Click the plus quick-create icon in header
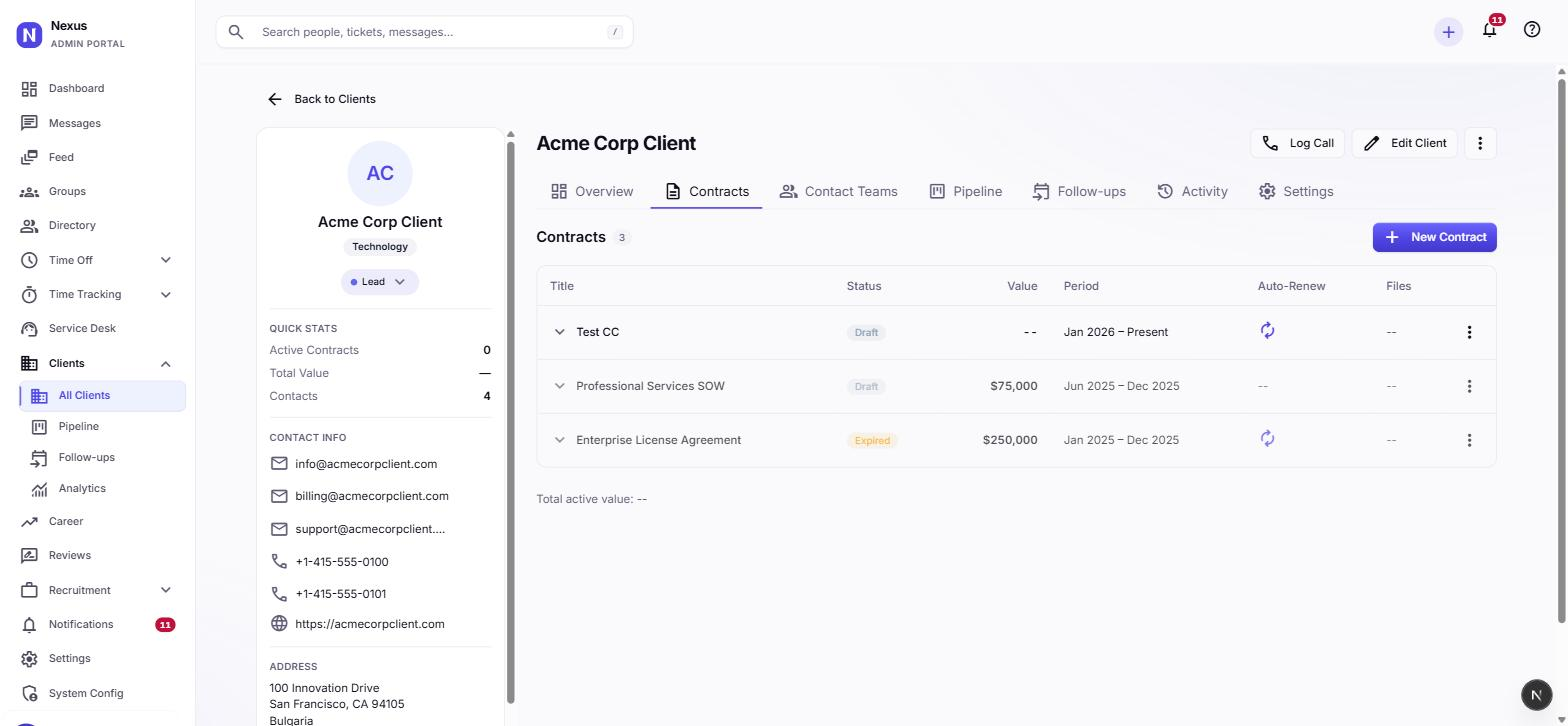Image resolution: width=1568 pixels, height=726 pixels. pos(1448,32)
